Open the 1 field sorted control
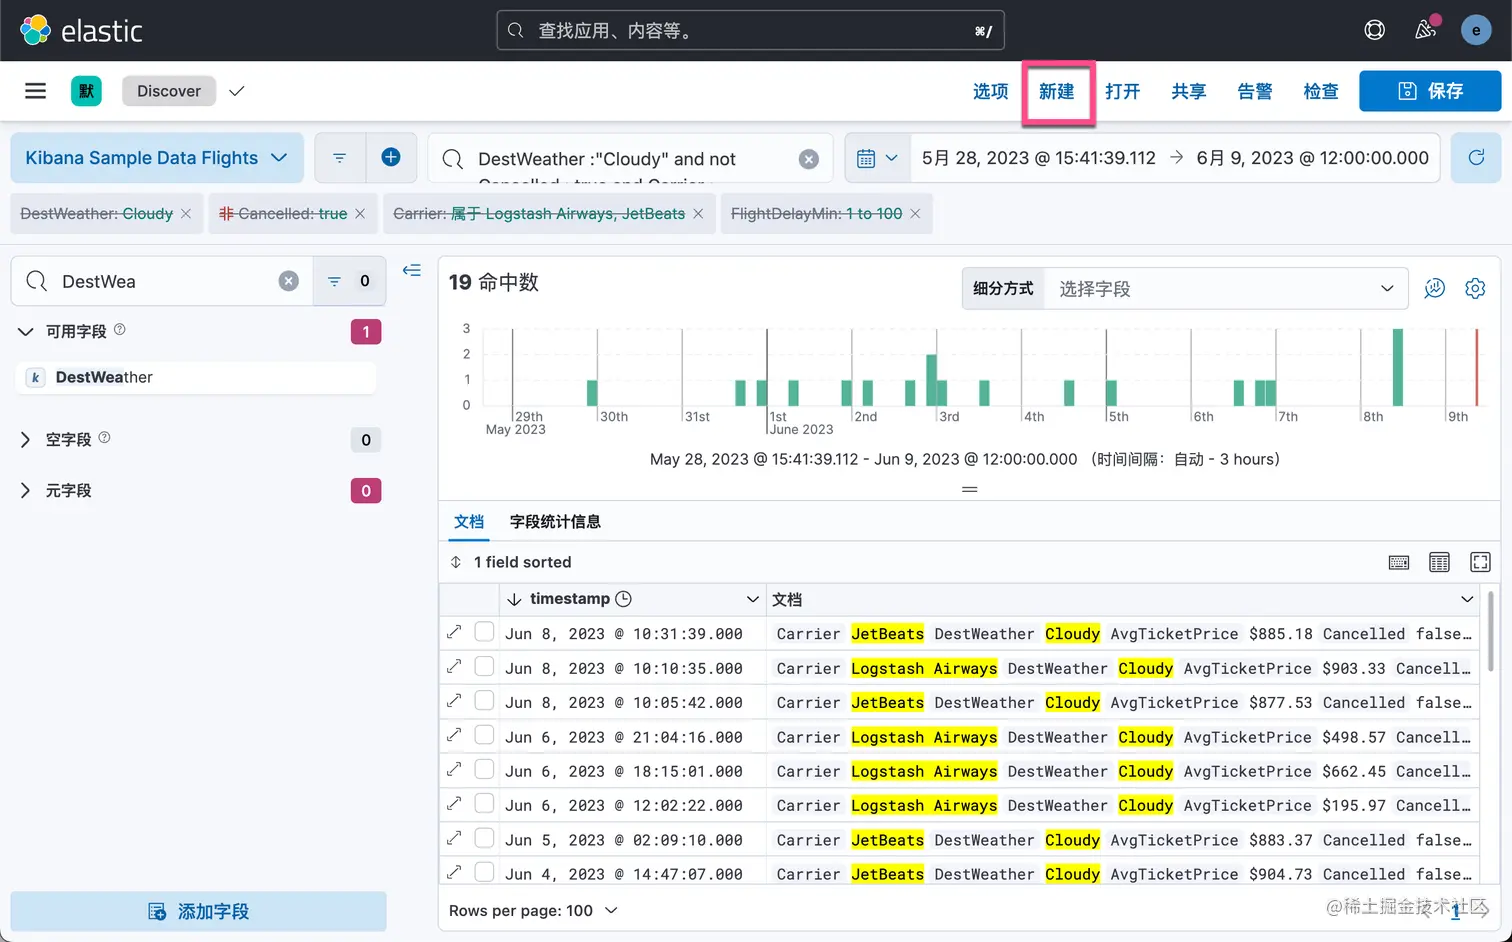This screenshot has width=1512, height=942. pyautogui.click(x=511, y=562)
